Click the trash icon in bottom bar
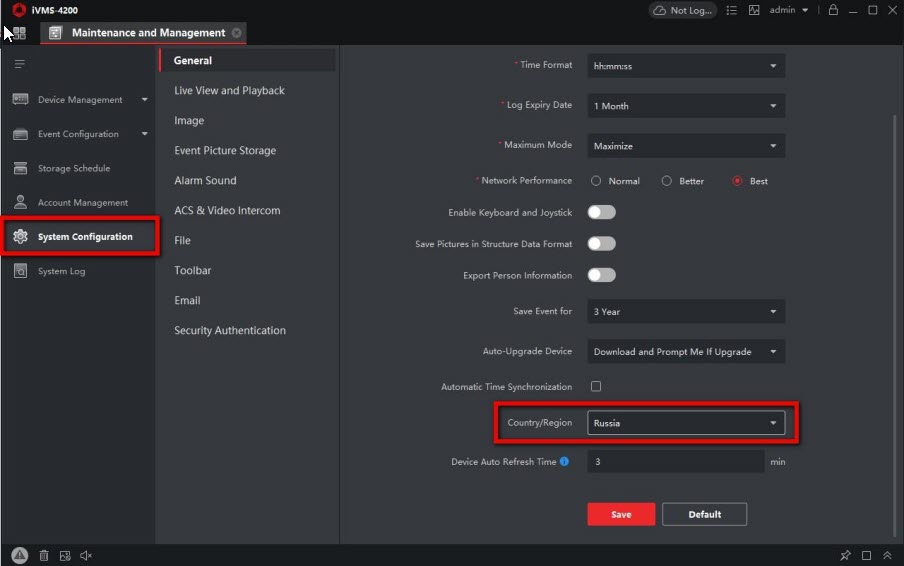The width and height of the screenshot is (904, 566). tap(43, 555)
